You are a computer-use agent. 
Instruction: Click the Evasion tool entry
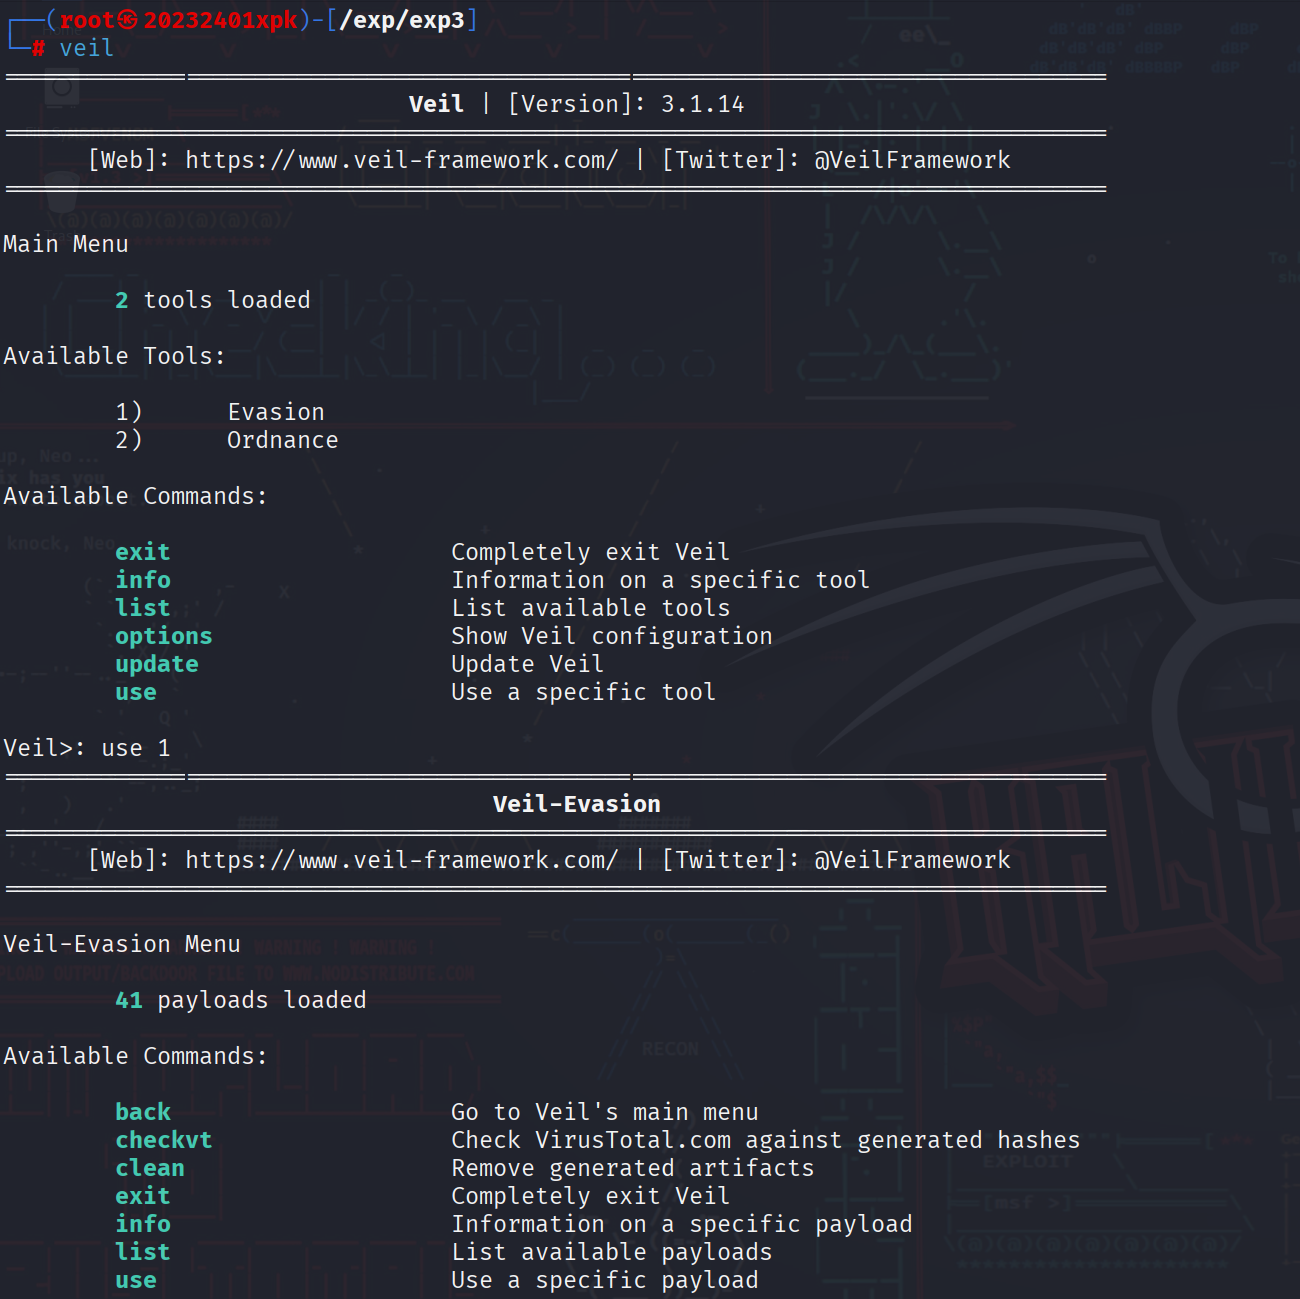click(x=276, y=412)
